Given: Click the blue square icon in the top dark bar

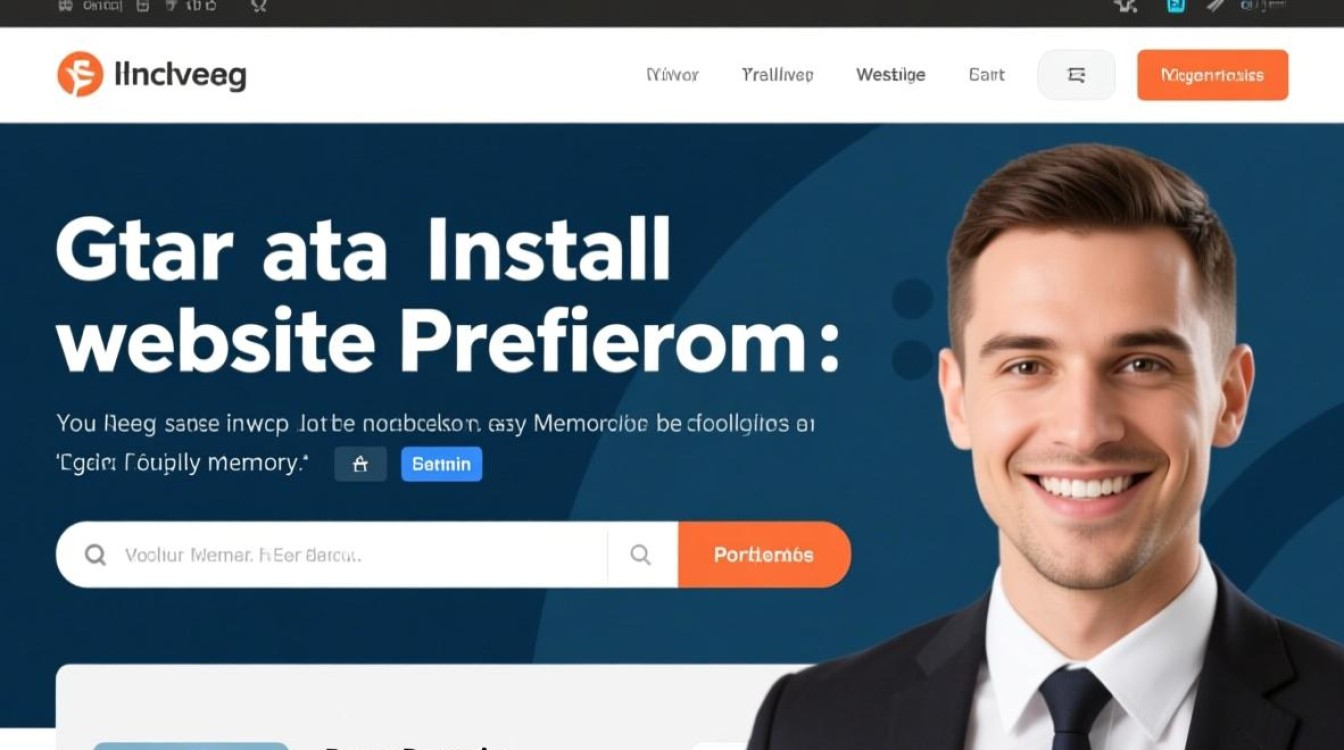Looking at the screenshot, I should (x=1176, y=6).
